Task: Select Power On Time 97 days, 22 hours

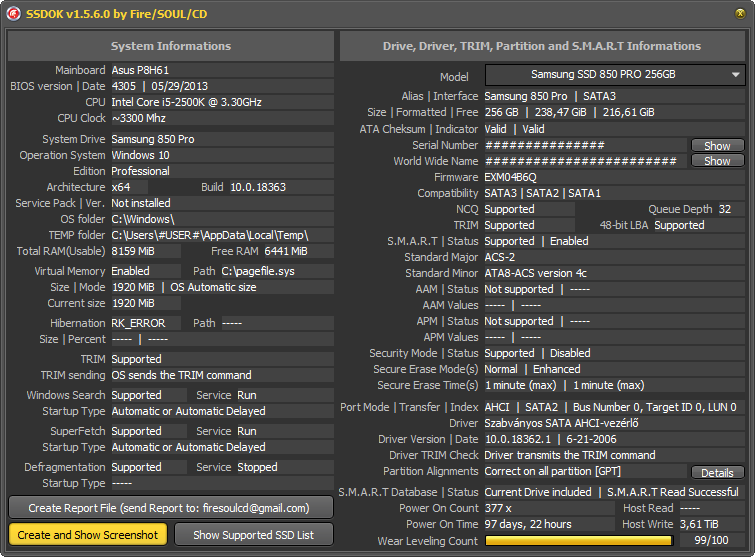Action: coord(528,524)
